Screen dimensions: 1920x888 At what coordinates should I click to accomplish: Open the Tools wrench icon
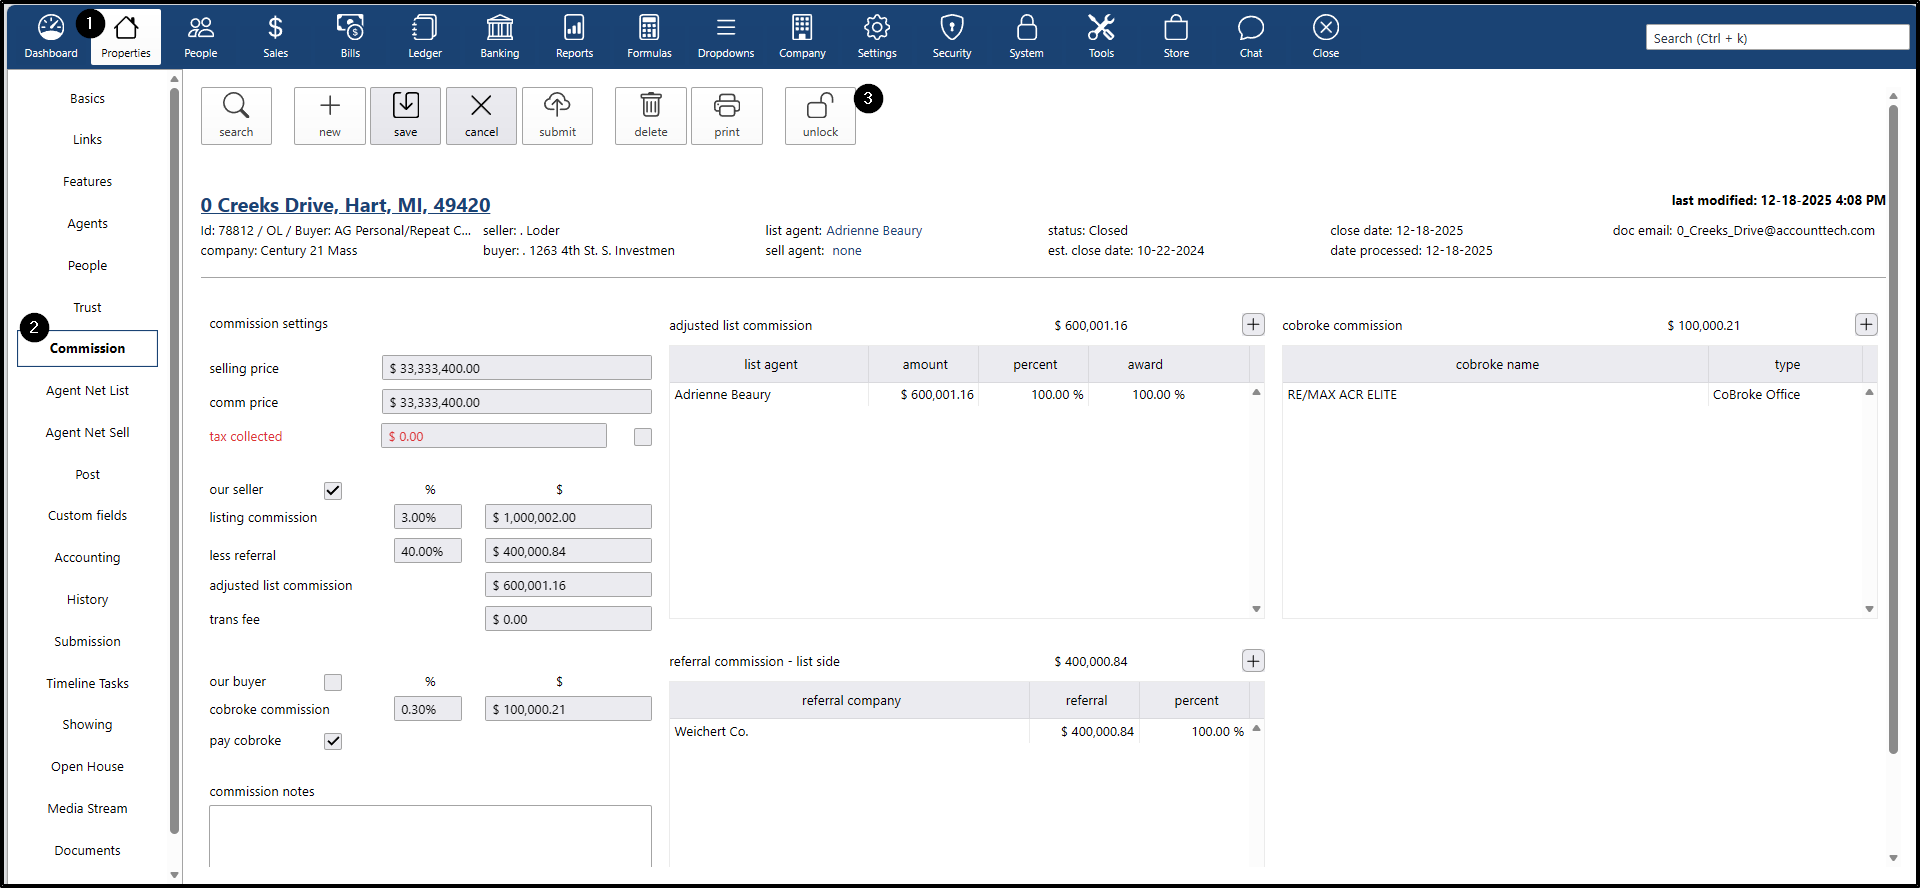[x=1100, y=36]
